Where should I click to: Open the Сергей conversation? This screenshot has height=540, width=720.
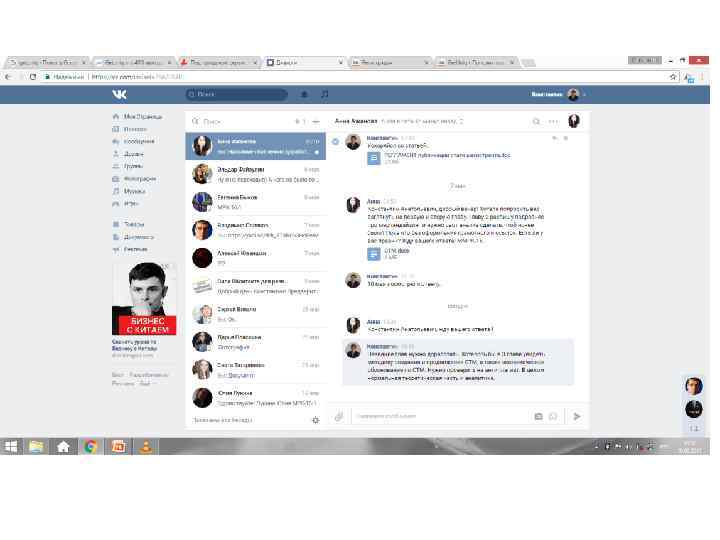[x=255, y=314]
